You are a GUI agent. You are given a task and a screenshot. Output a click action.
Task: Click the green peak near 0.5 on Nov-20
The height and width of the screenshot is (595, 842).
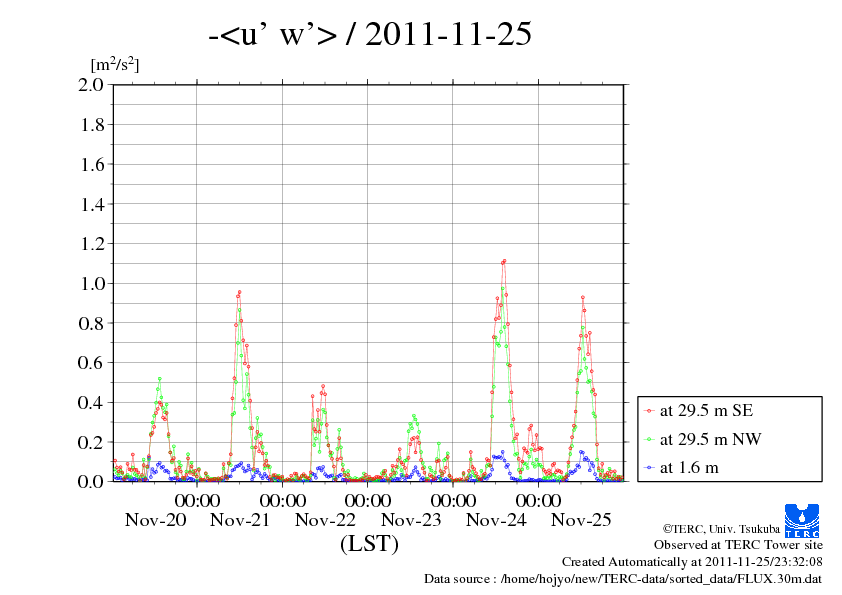159,379
